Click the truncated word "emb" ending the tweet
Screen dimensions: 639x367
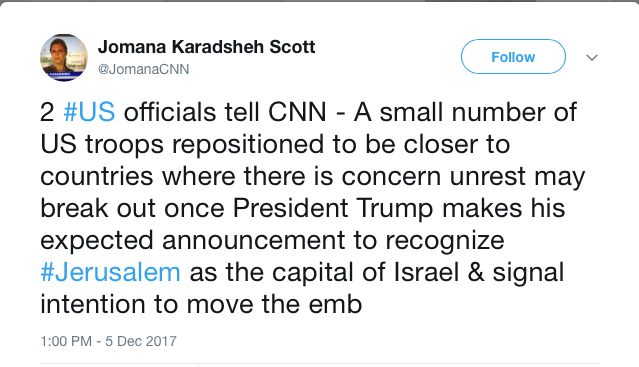coord(335,304)
